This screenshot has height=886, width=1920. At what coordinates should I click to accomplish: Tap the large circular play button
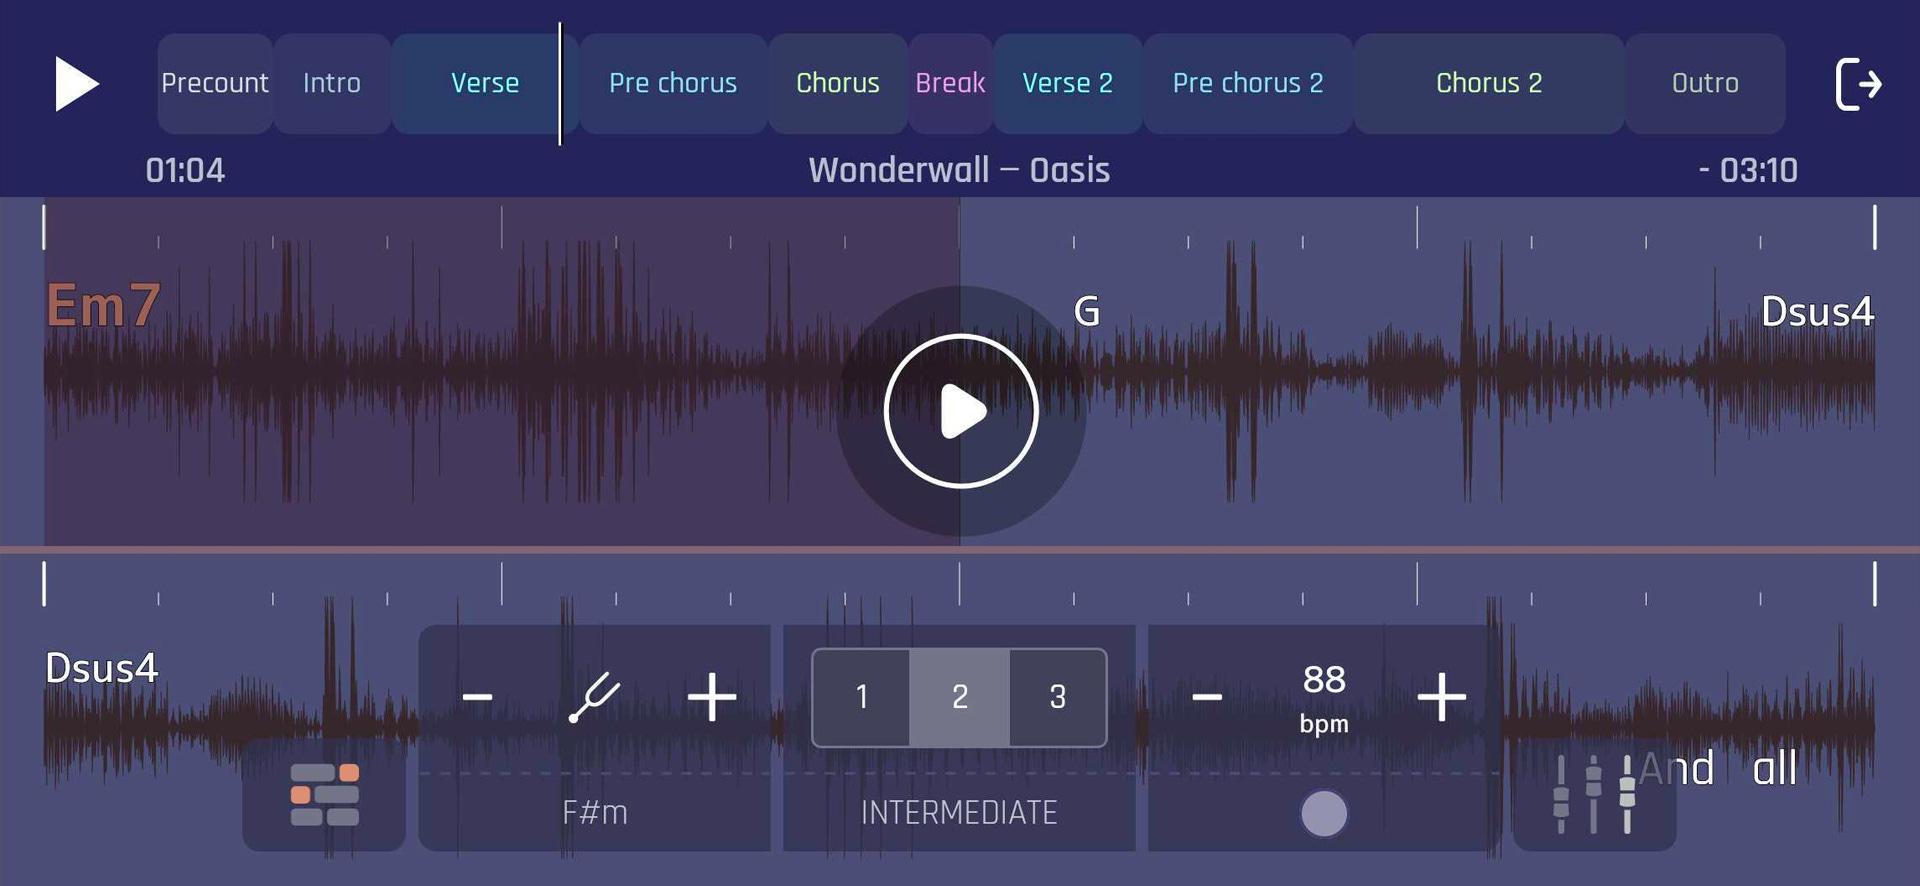(961, 411)
